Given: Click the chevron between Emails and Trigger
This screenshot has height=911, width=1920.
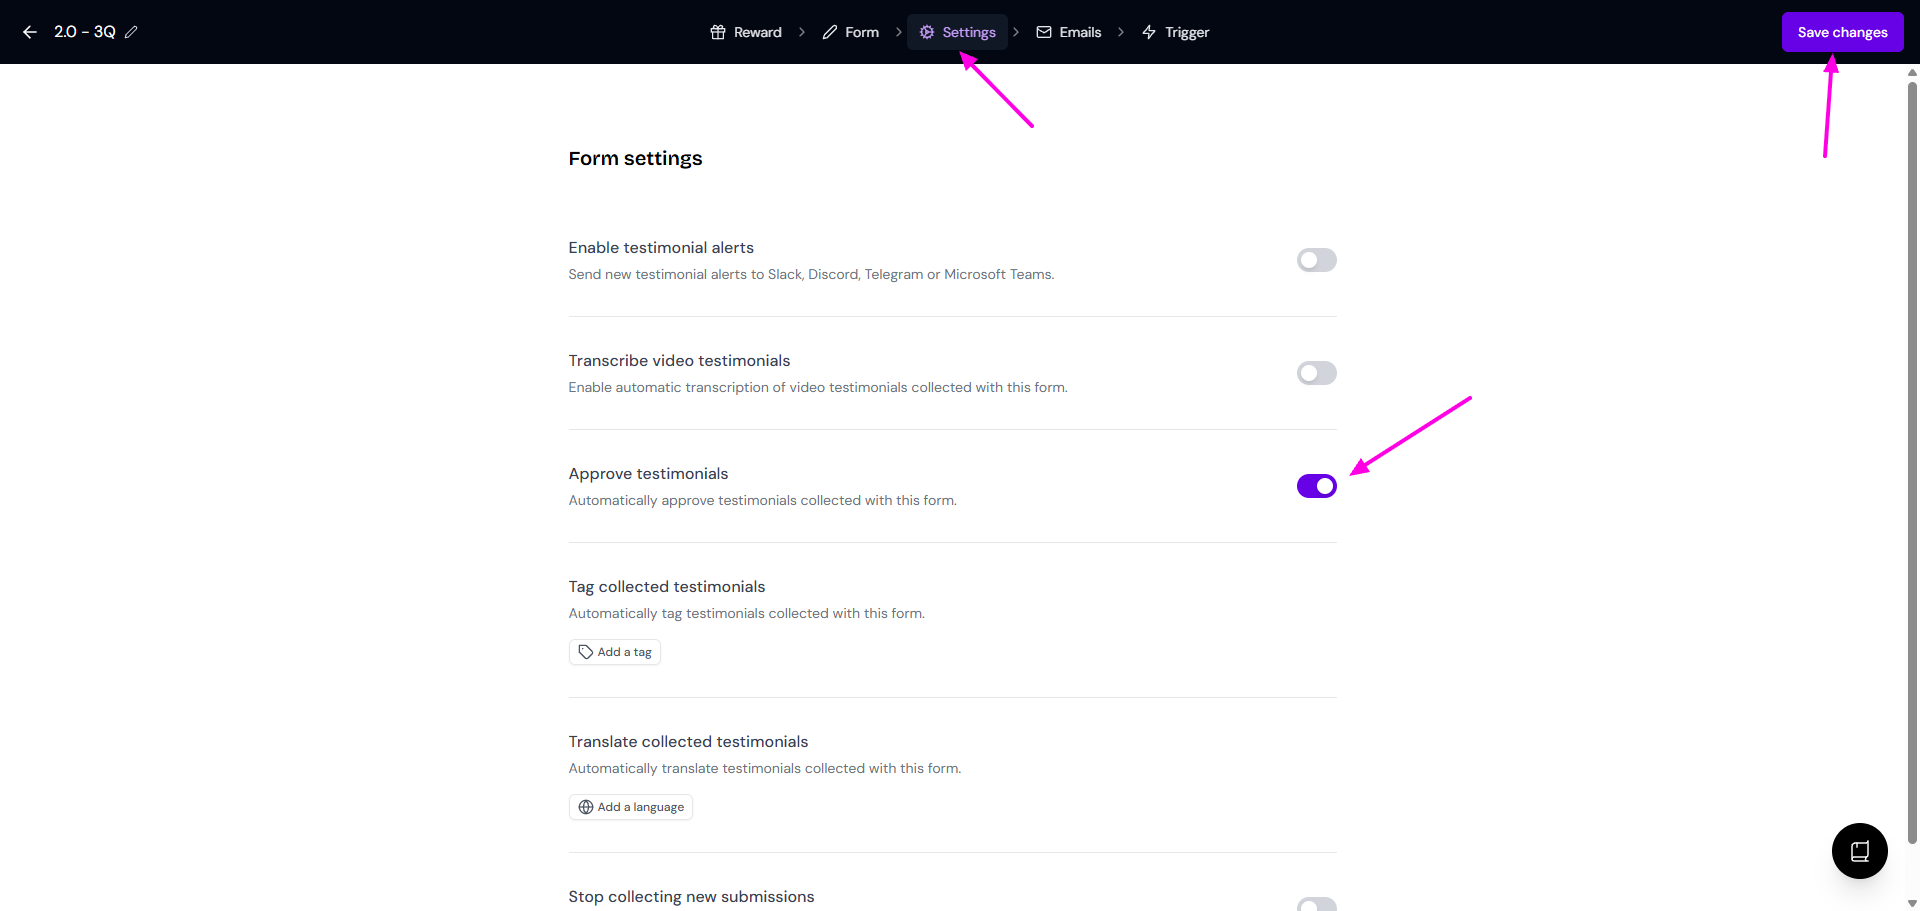Looking at the screenshot, I should pyautogui.click(x=1121, y=32).
